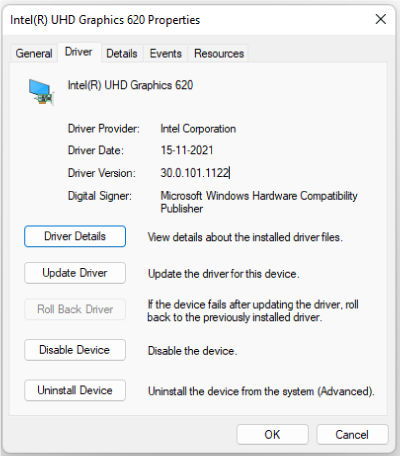
Task: Click the Update Driver button
Action: click(75, 273)
